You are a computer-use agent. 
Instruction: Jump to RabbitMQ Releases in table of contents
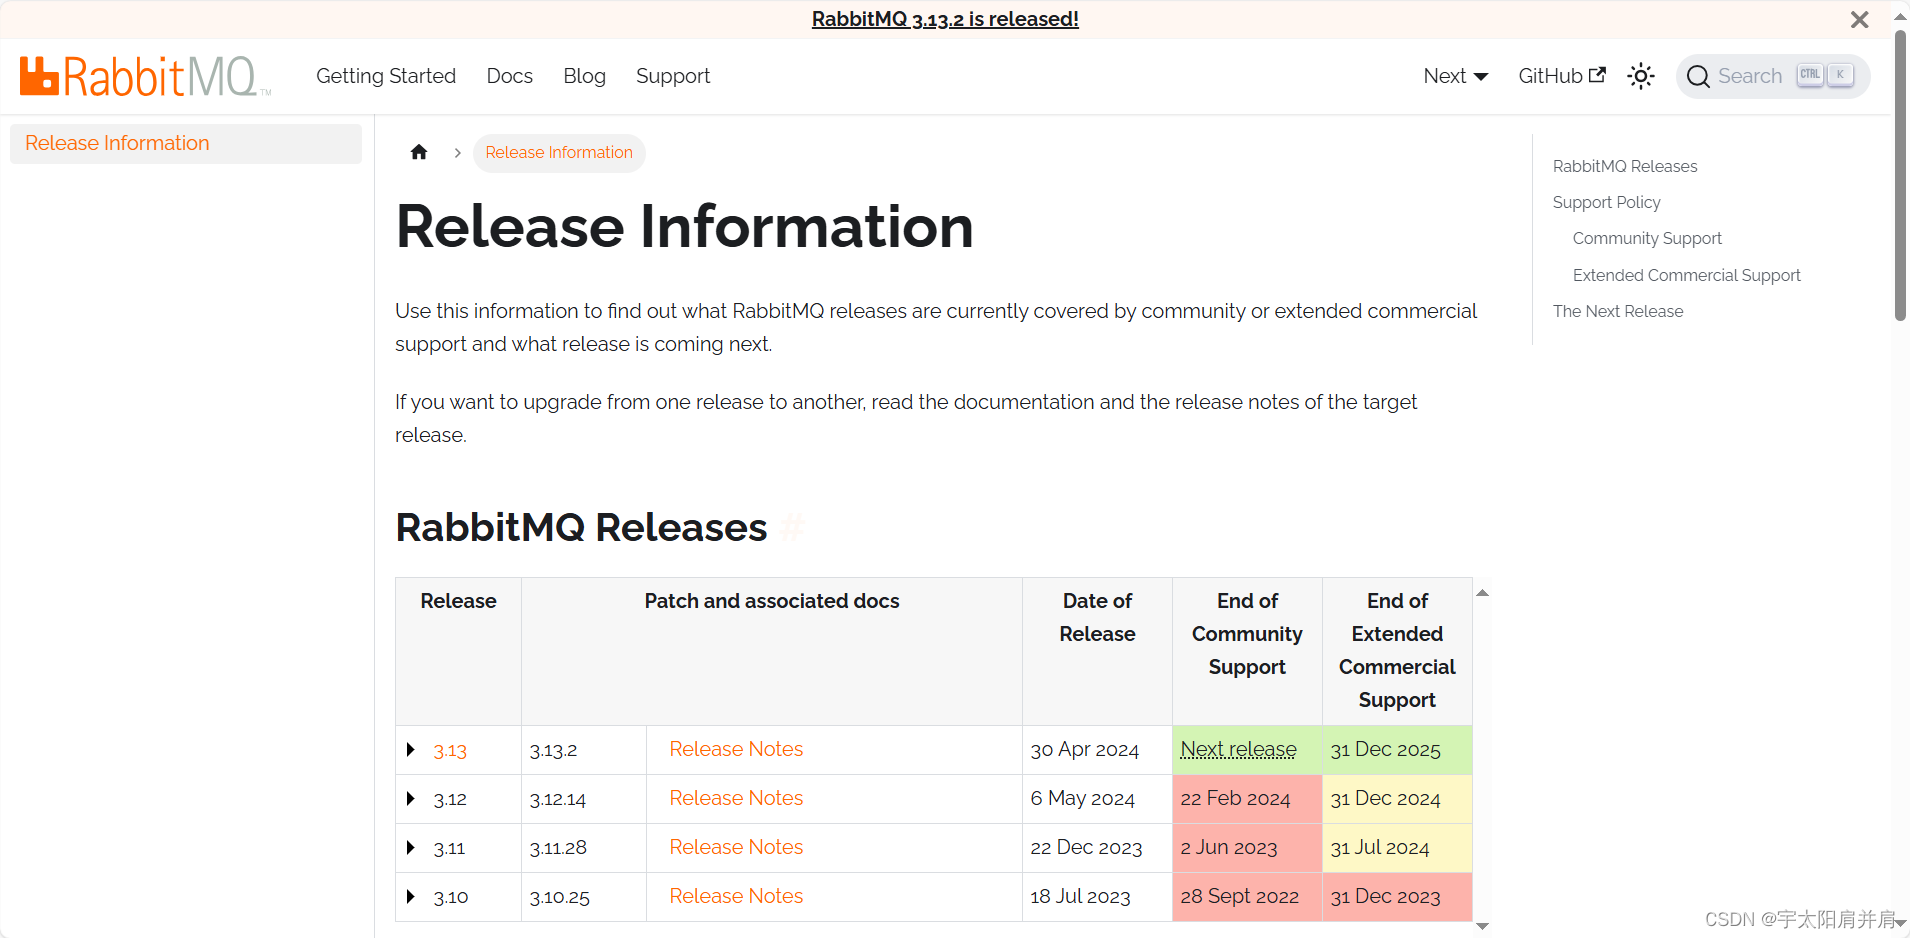tap(1625, 166)
